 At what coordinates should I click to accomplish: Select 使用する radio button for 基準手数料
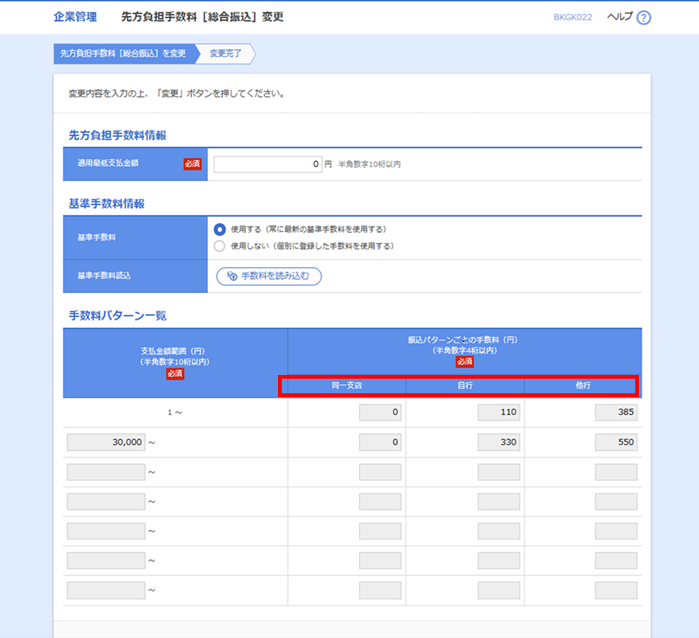[219, 230]
